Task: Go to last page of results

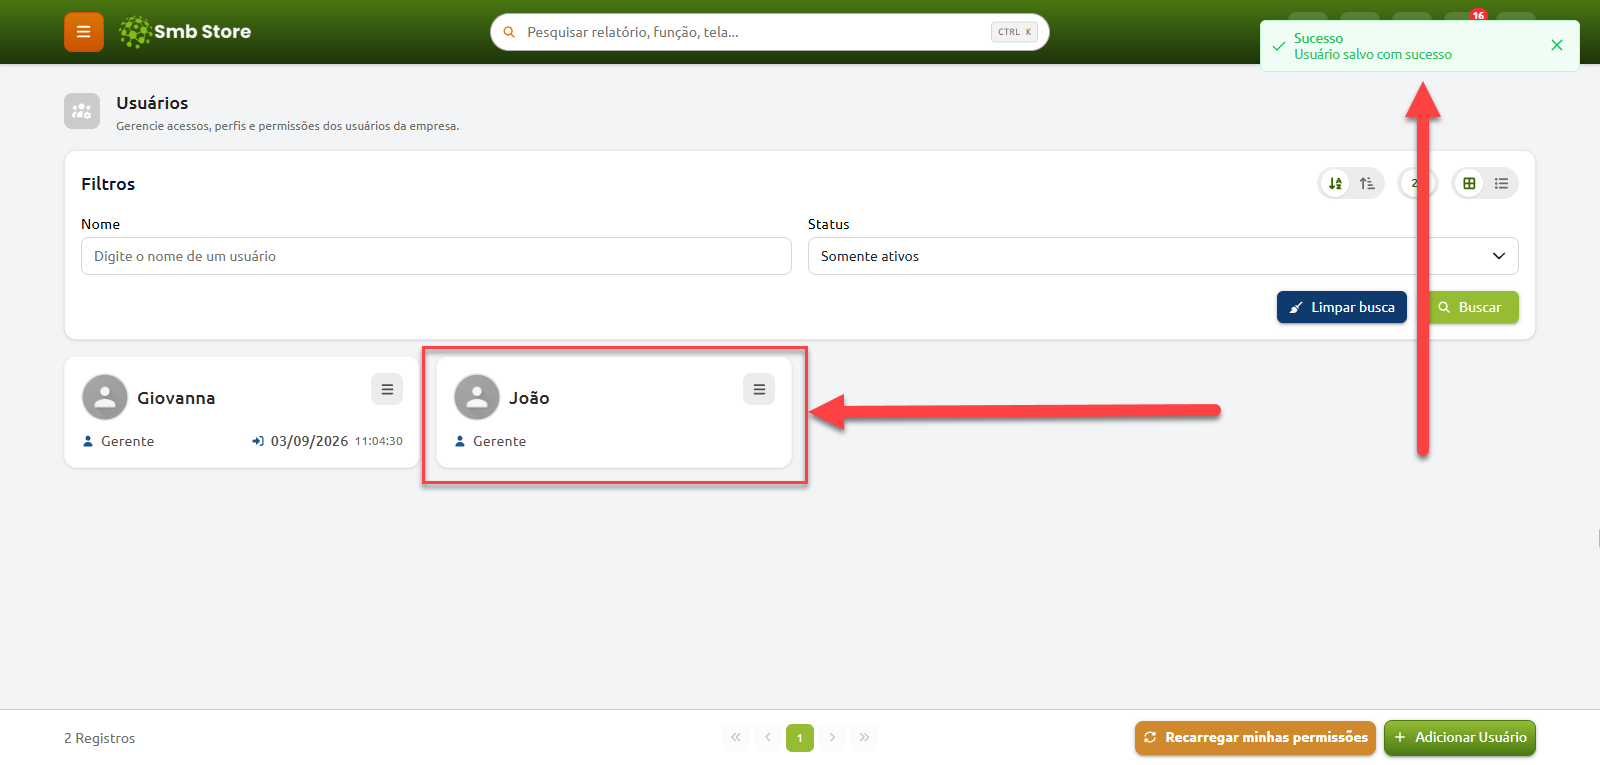Action: [x=864, y=737]
